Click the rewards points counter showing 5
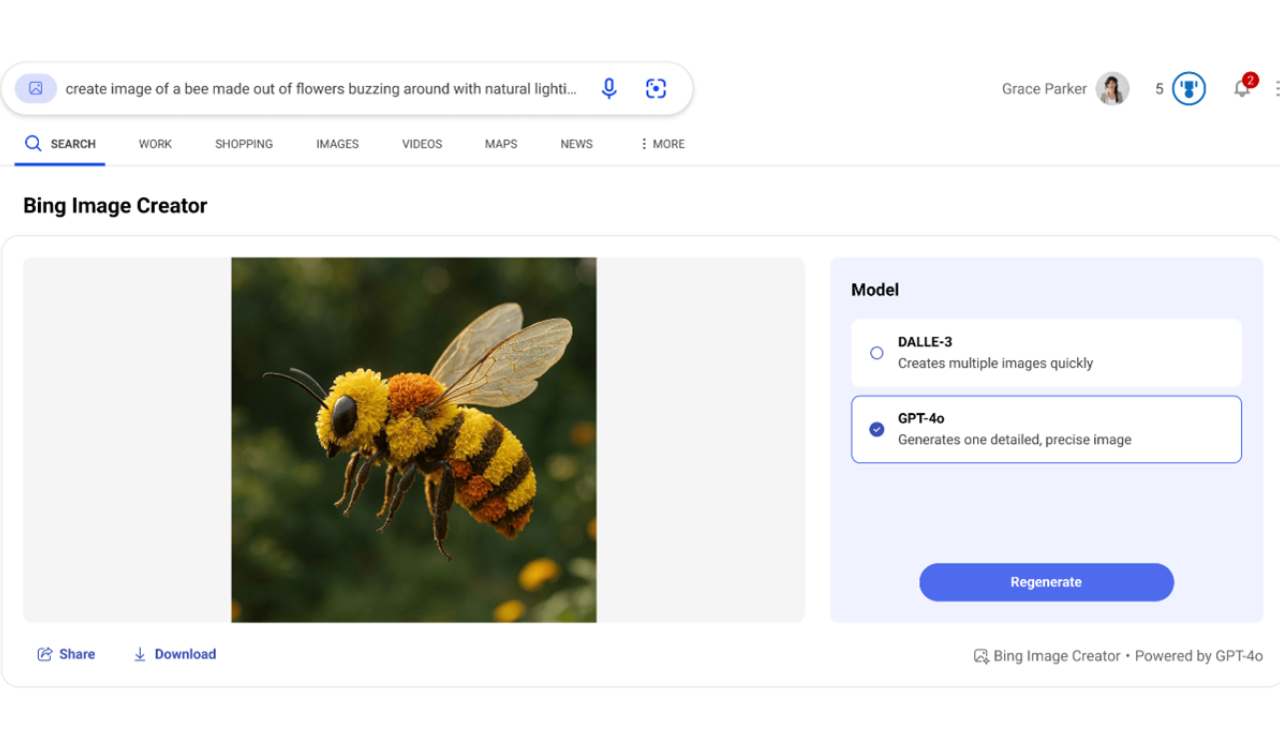 click(x=1160, y=88)
